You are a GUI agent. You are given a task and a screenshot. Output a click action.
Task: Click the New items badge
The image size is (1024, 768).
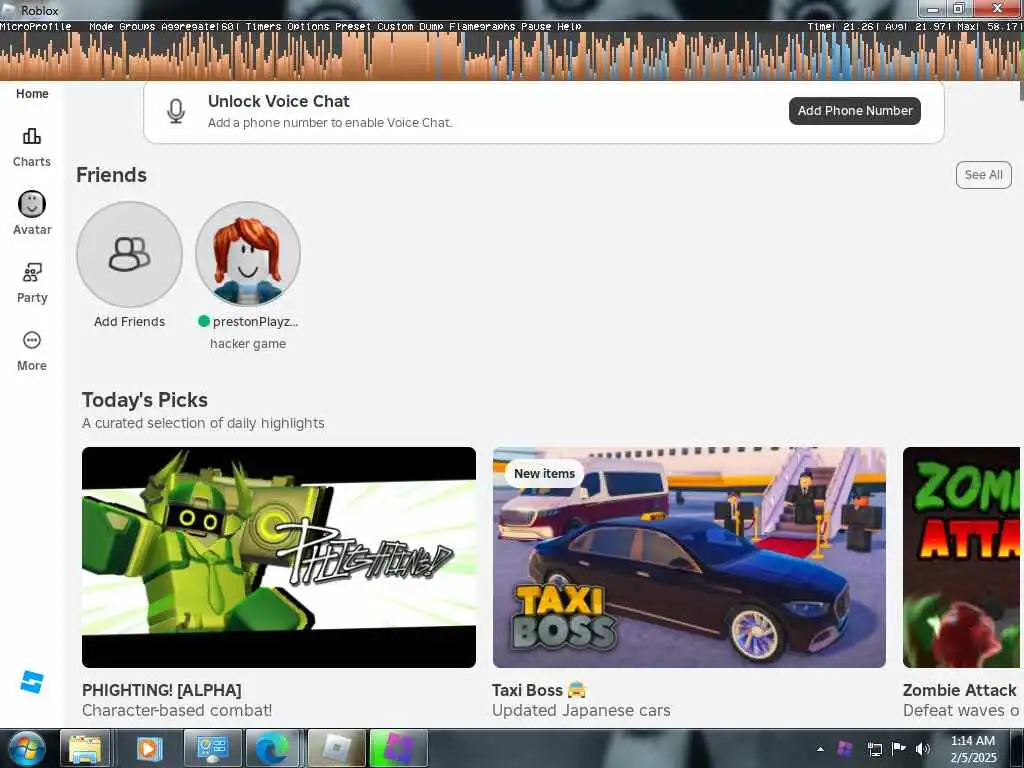tap(544, 473)
